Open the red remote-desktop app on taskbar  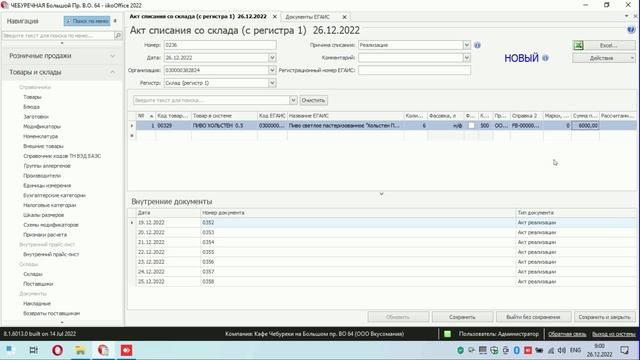[127, 350]
